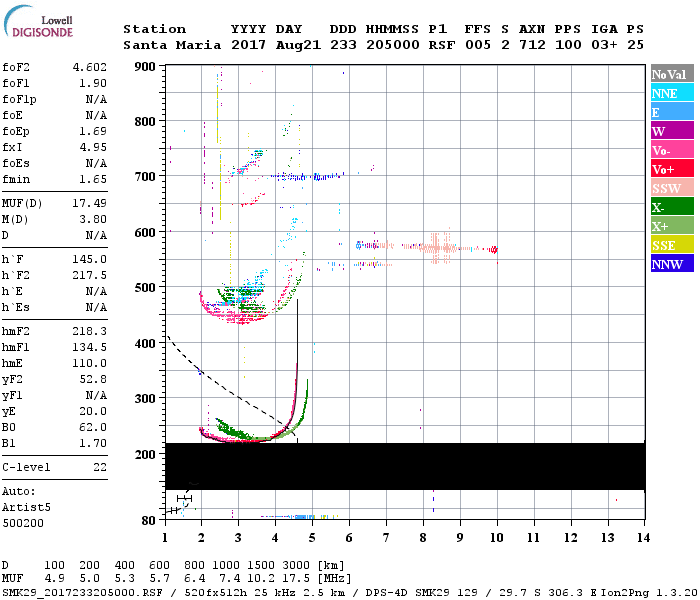This screenshot has width=700, height=600.
Task: Click the D 3000 km table value
Action: point(296,566)
